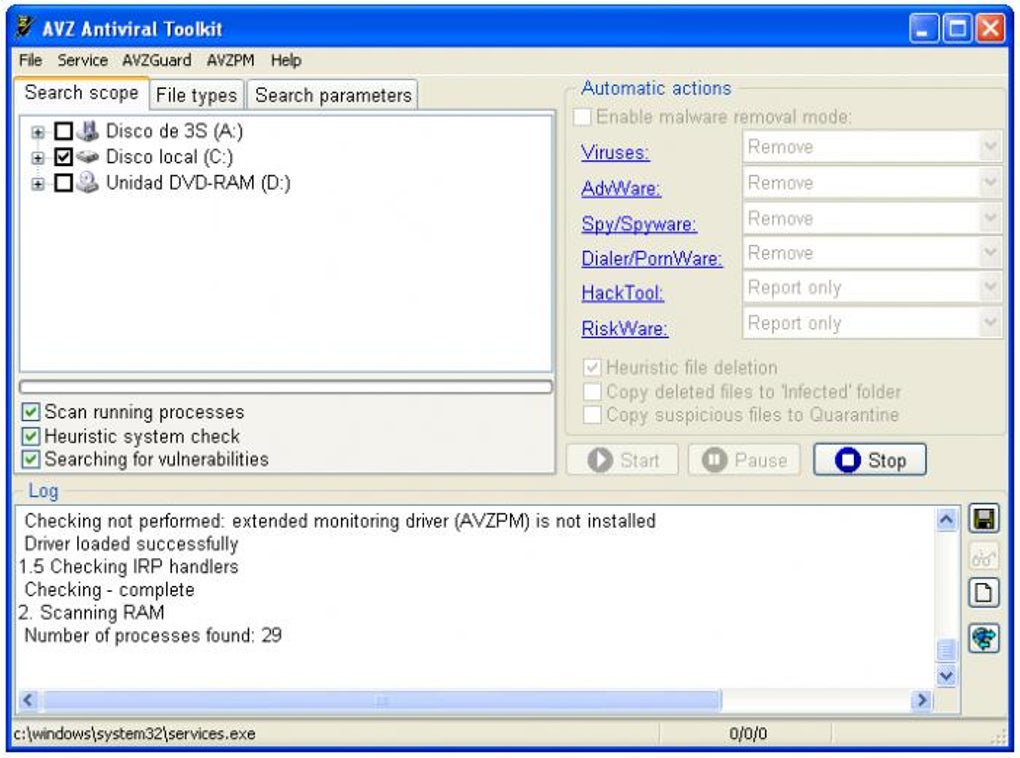Click the Dialer/PornWare link
Image resolution: width=1020 pixels, height=758 pixels.
pyautogui.click(x=652, y=259)
